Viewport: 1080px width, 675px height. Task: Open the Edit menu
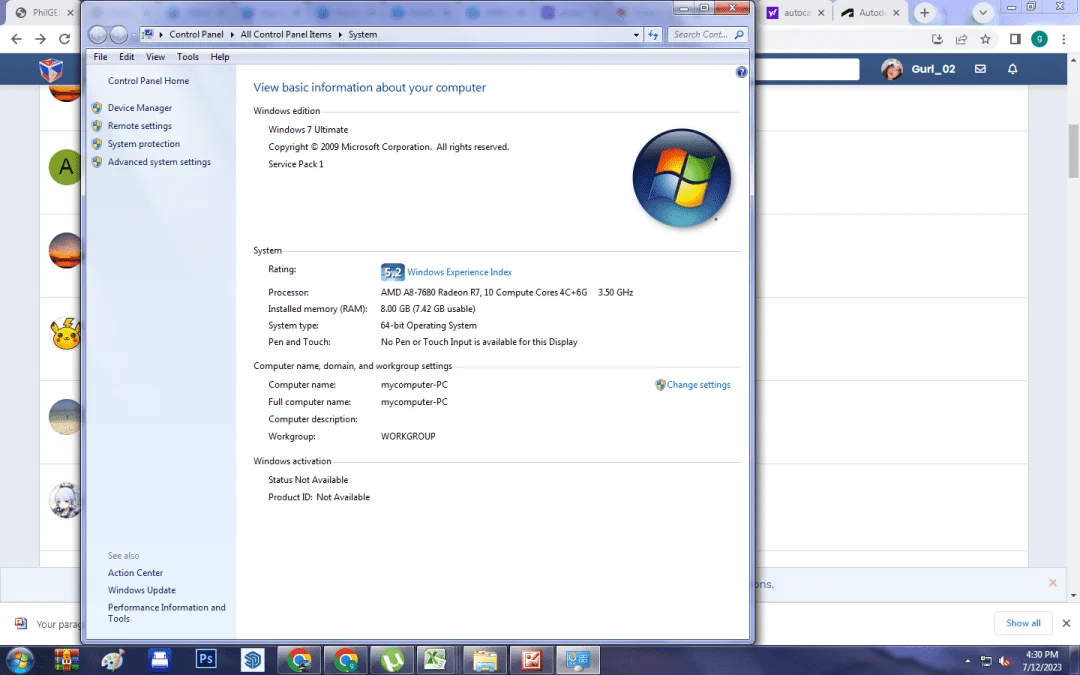click(x=127, y=57)
